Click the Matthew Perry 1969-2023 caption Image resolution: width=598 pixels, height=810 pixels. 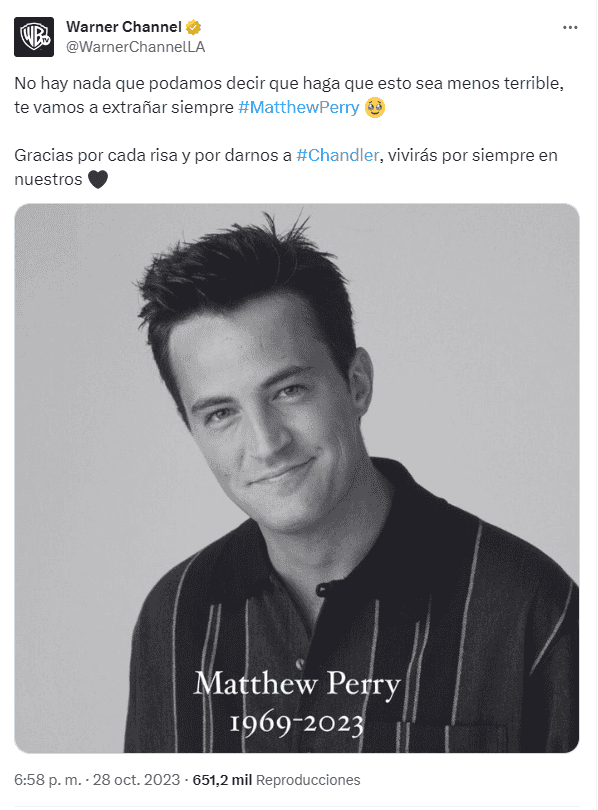(x=297, y=702)
